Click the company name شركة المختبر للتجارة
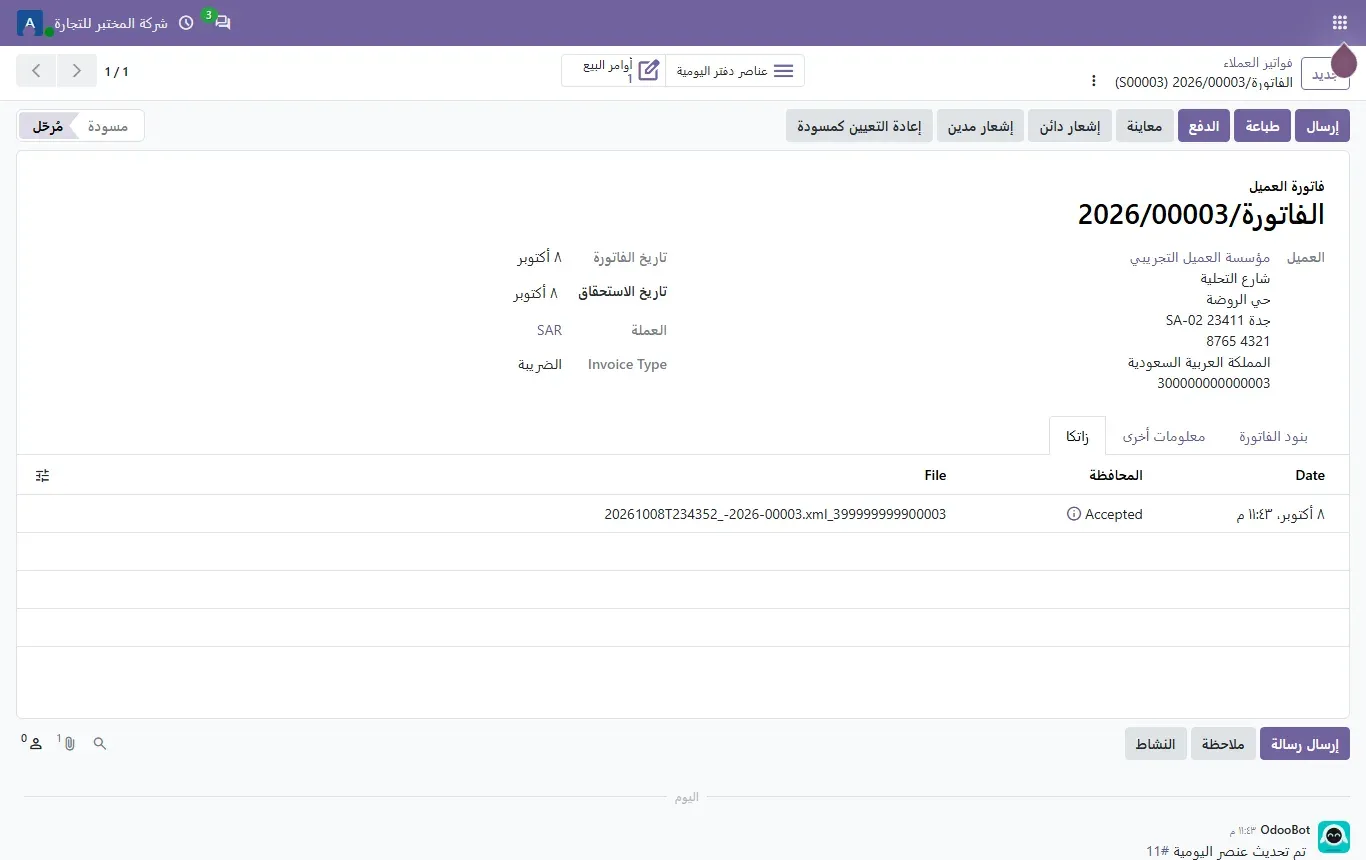The height and width of the screenshot is (860, 1366). coord(111,22)
